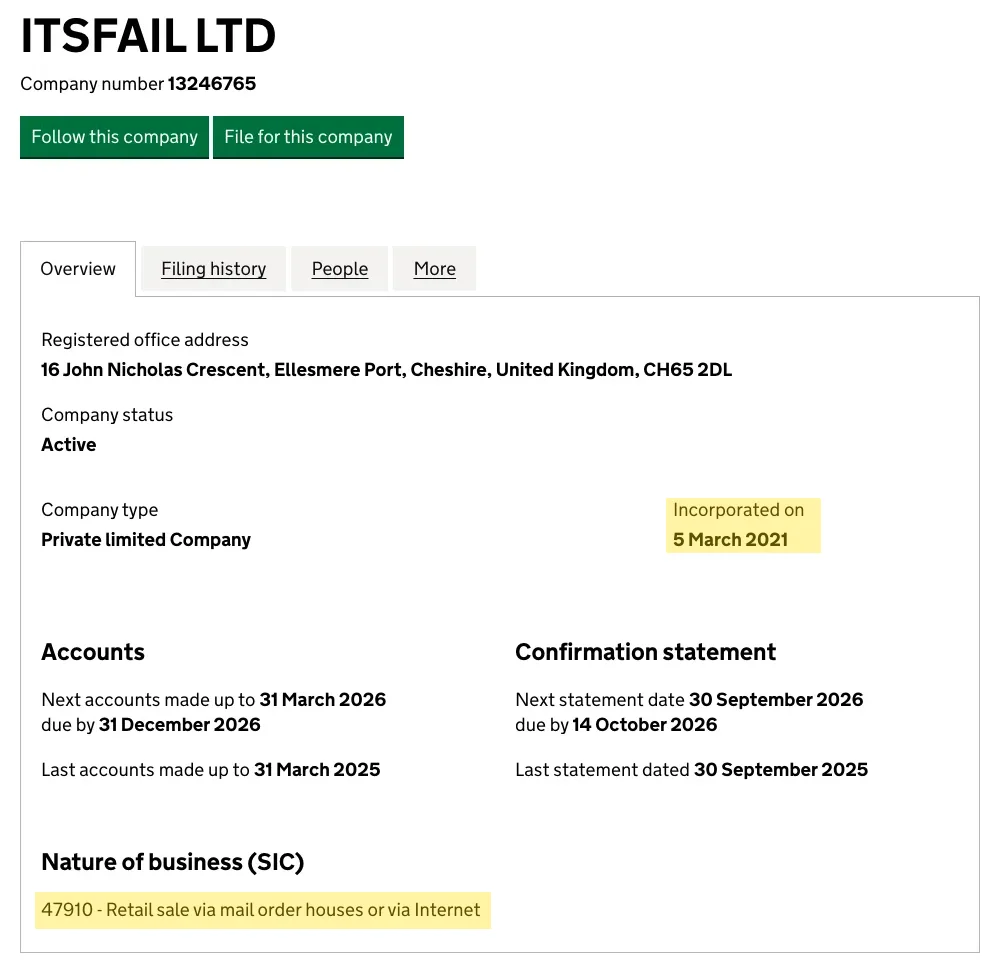Switch to the People tab
Viewport: 1000px width, 960px height.
pyautogui.click(x=340, y=269)
